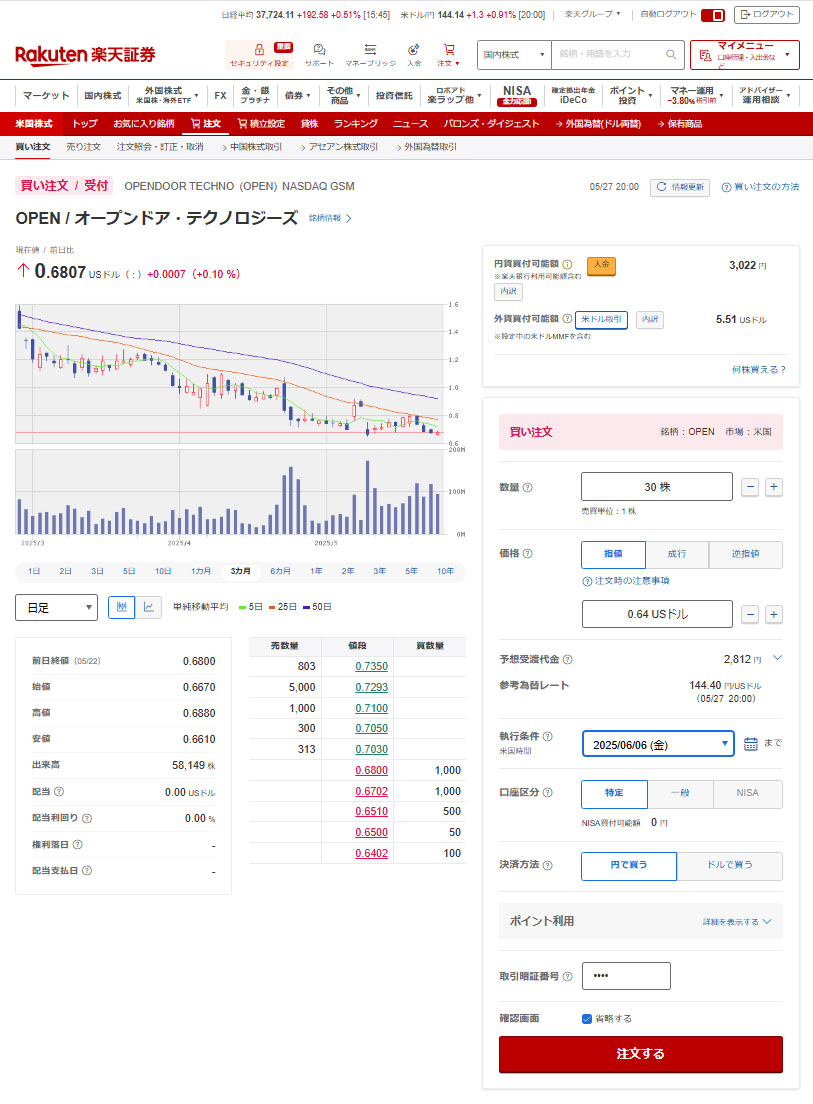This screenshot has height=1104, width=813.
Task: Uncheck the 省略する confirmation checkbox
Action: tap(587, 1019)
